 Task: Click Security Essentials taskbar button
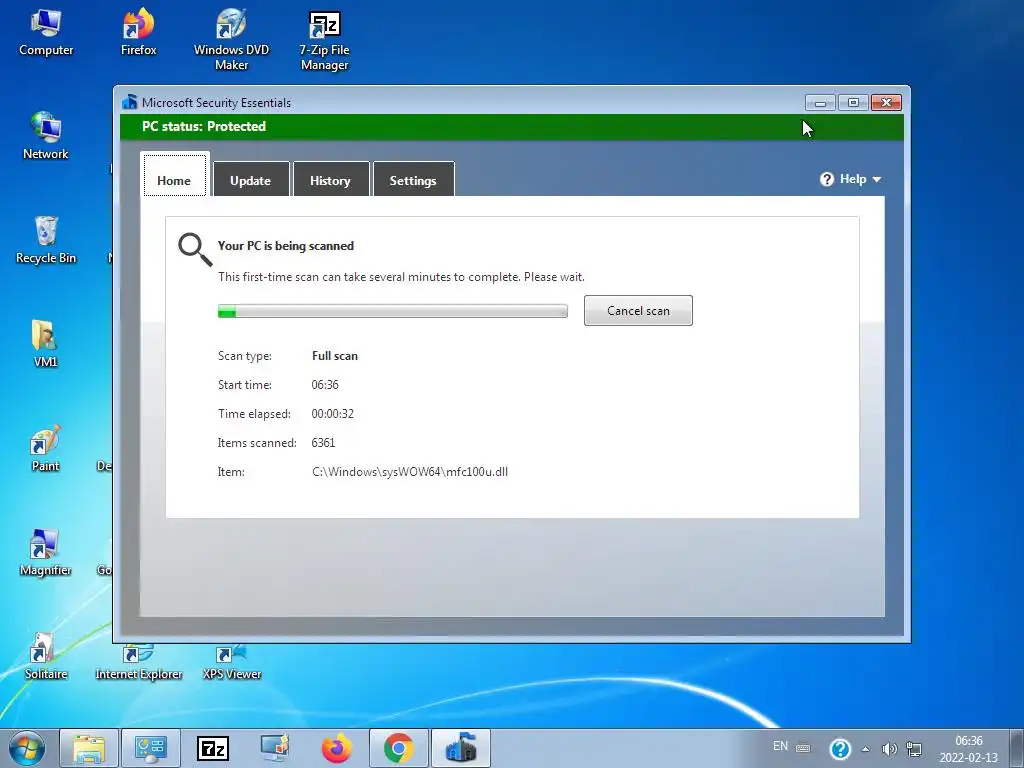point(461,748)
